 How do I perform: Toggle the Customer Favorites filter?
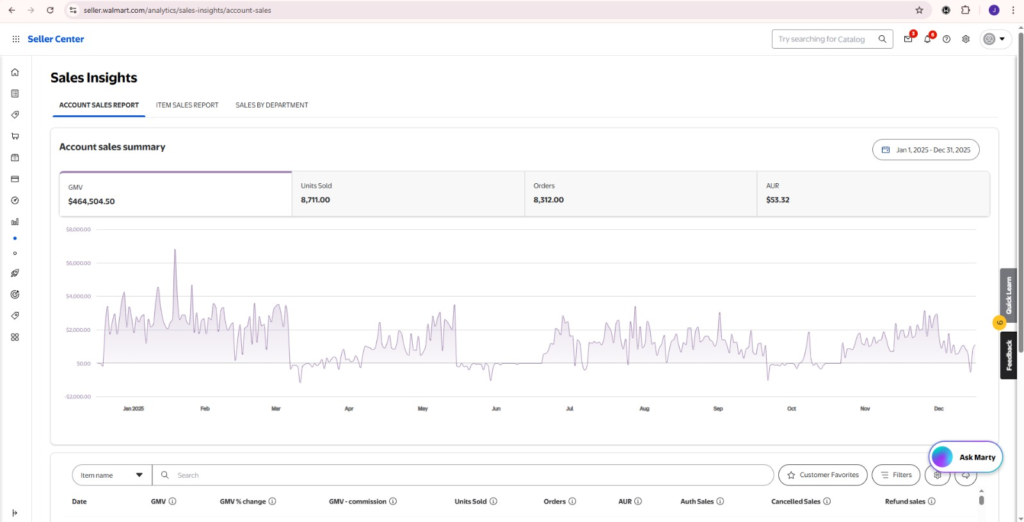pos(822,475)
